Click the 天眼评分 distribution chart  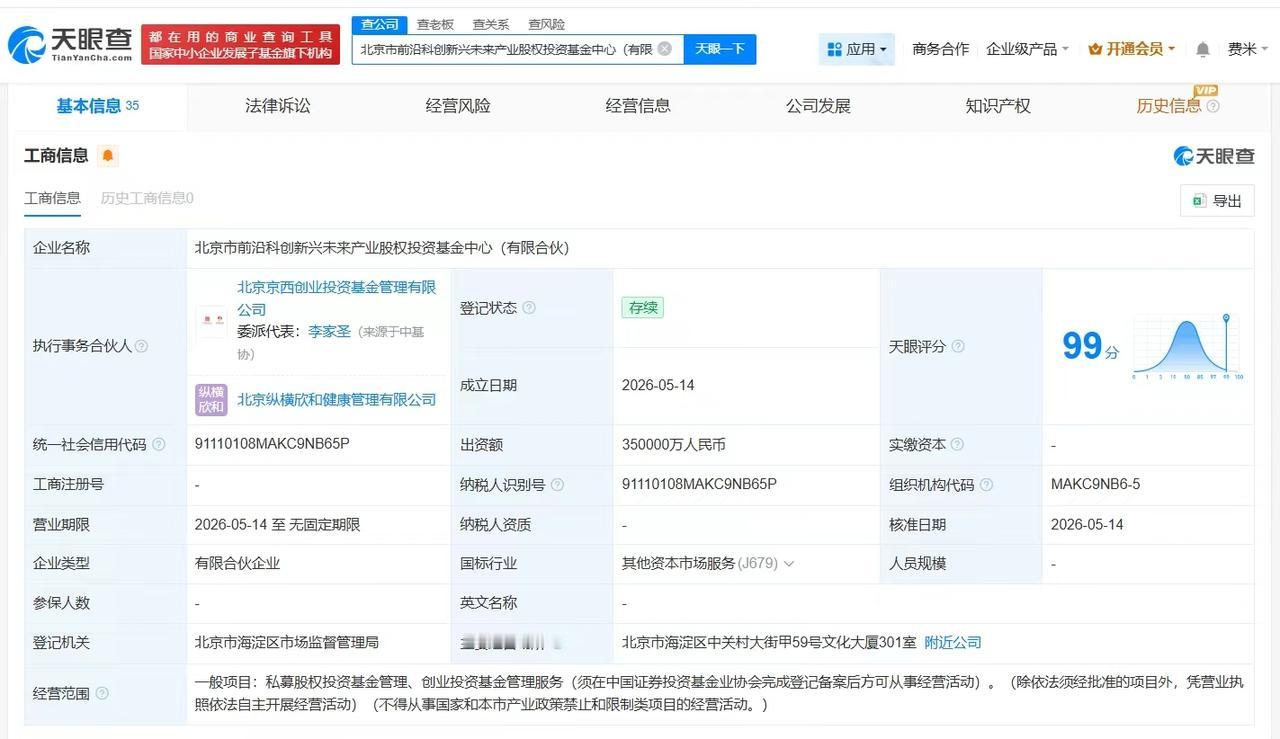1187,347
